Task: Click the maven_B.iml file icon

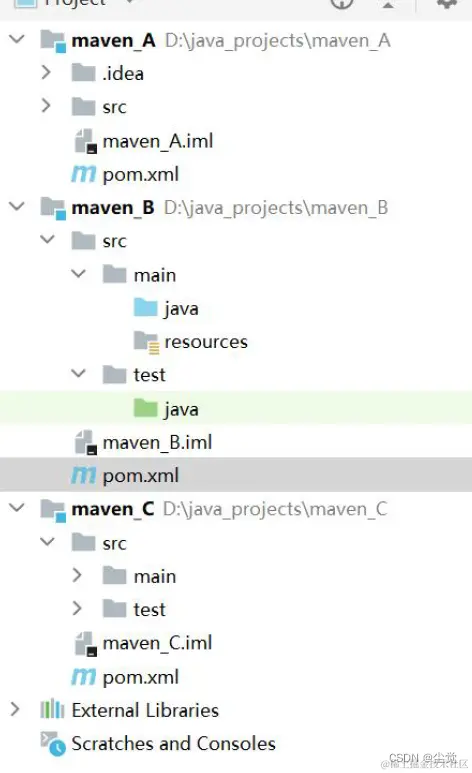Action: (x=85, y=442)
